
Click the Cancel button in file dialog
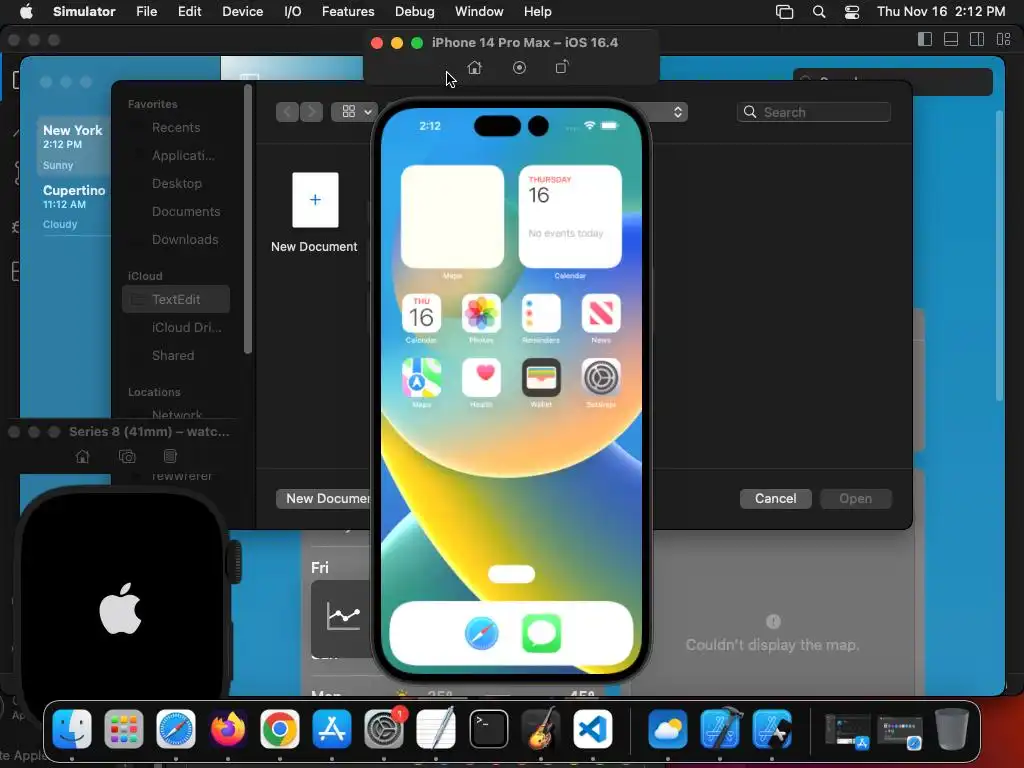(x=775, y=498)
